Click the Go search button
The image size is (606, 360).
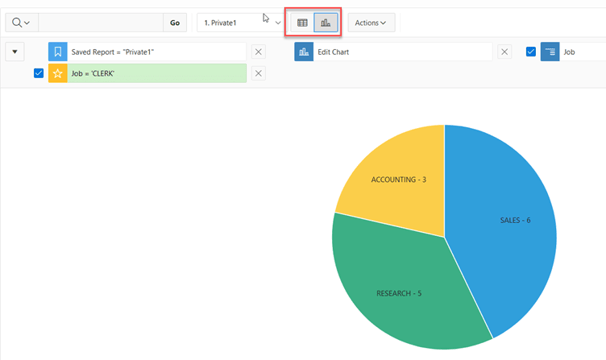(x=175, y=23)
